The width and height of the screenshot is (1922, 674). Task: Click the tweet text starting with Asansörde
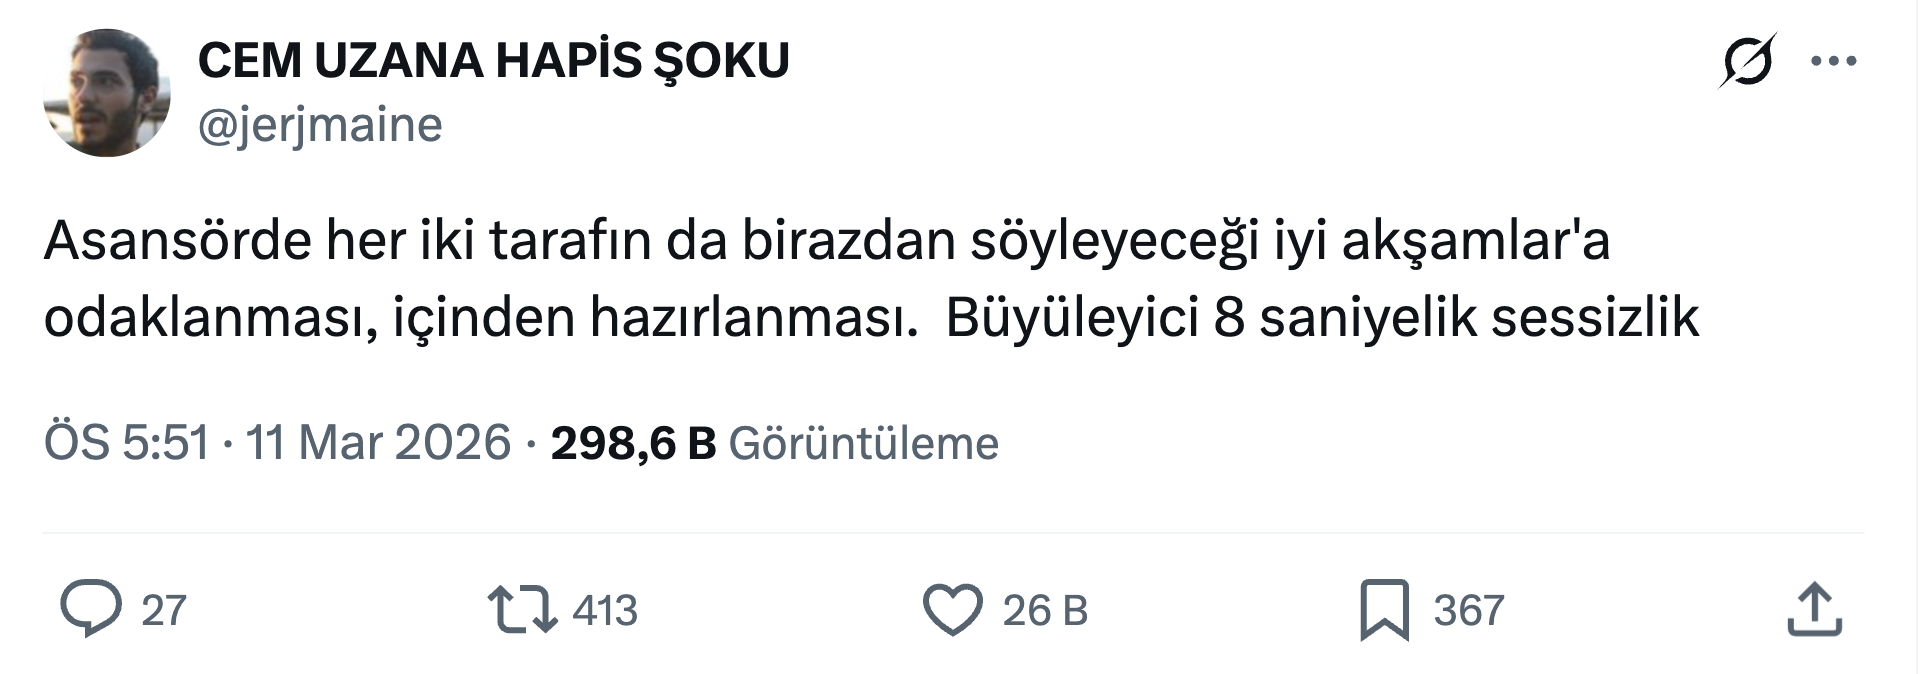coord(826,241)
